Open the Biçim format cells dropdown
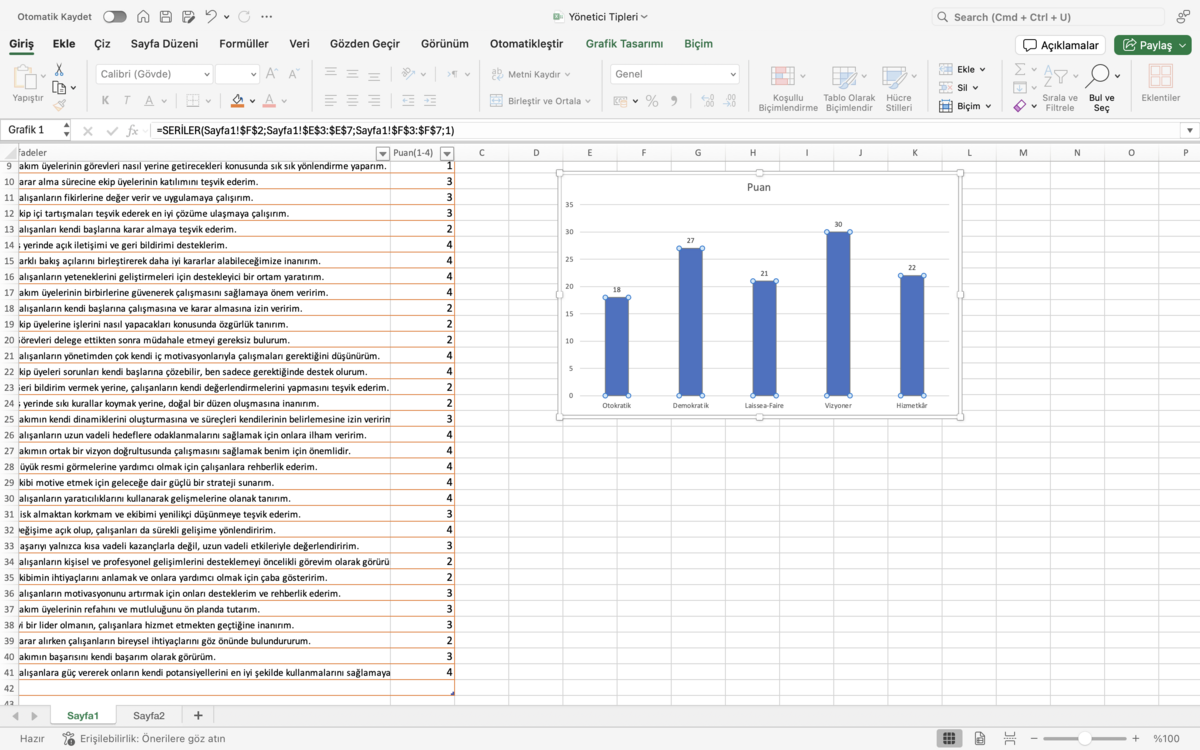The width and height of the screenshot is (1200, 750). click(x=965, y=106)
